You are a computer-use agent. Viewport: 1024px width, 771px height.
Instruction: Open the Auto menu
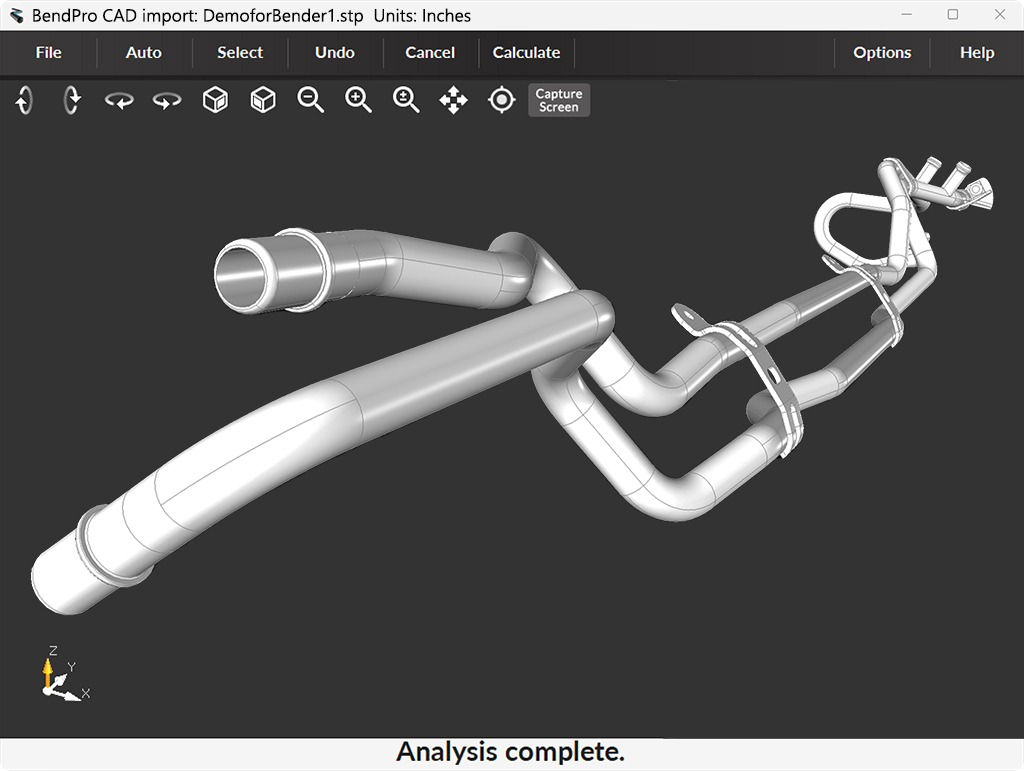click(144, 52)
